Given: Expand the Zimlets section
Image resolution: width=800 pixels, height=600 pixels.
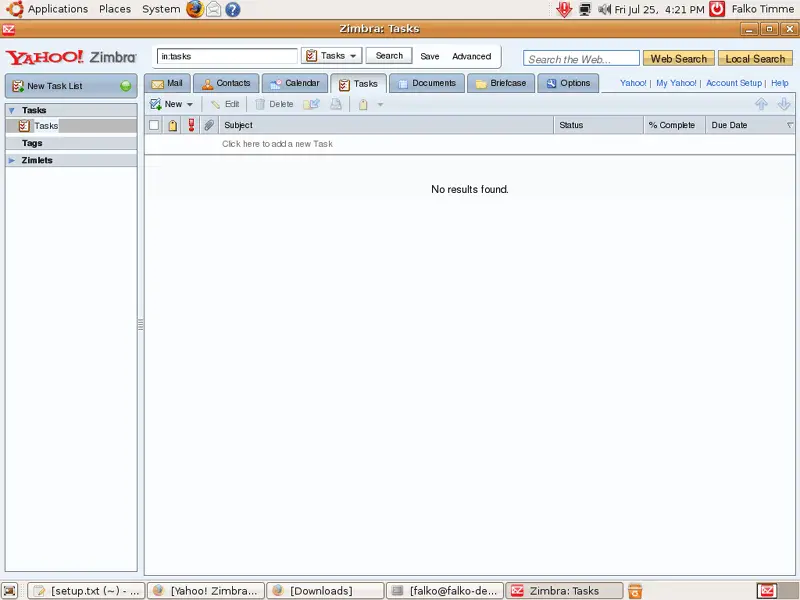Looking at the screenshot, I should coord(12,160).
